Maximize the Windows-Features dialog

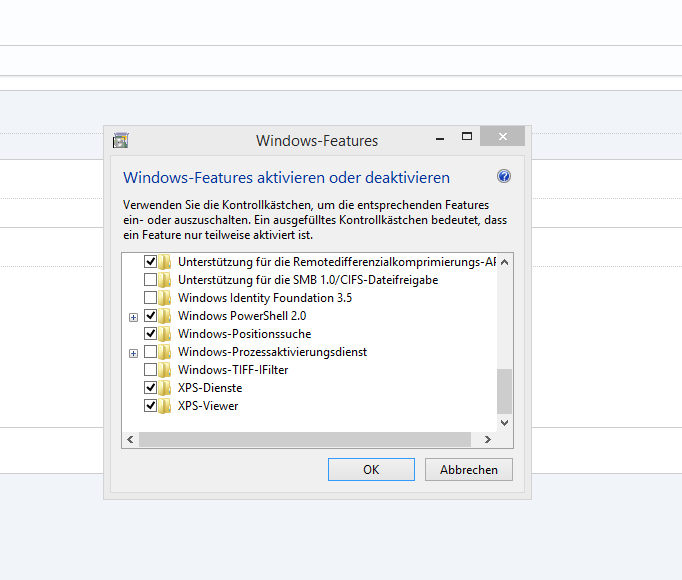pyautogui.click(x=467, y=137)
